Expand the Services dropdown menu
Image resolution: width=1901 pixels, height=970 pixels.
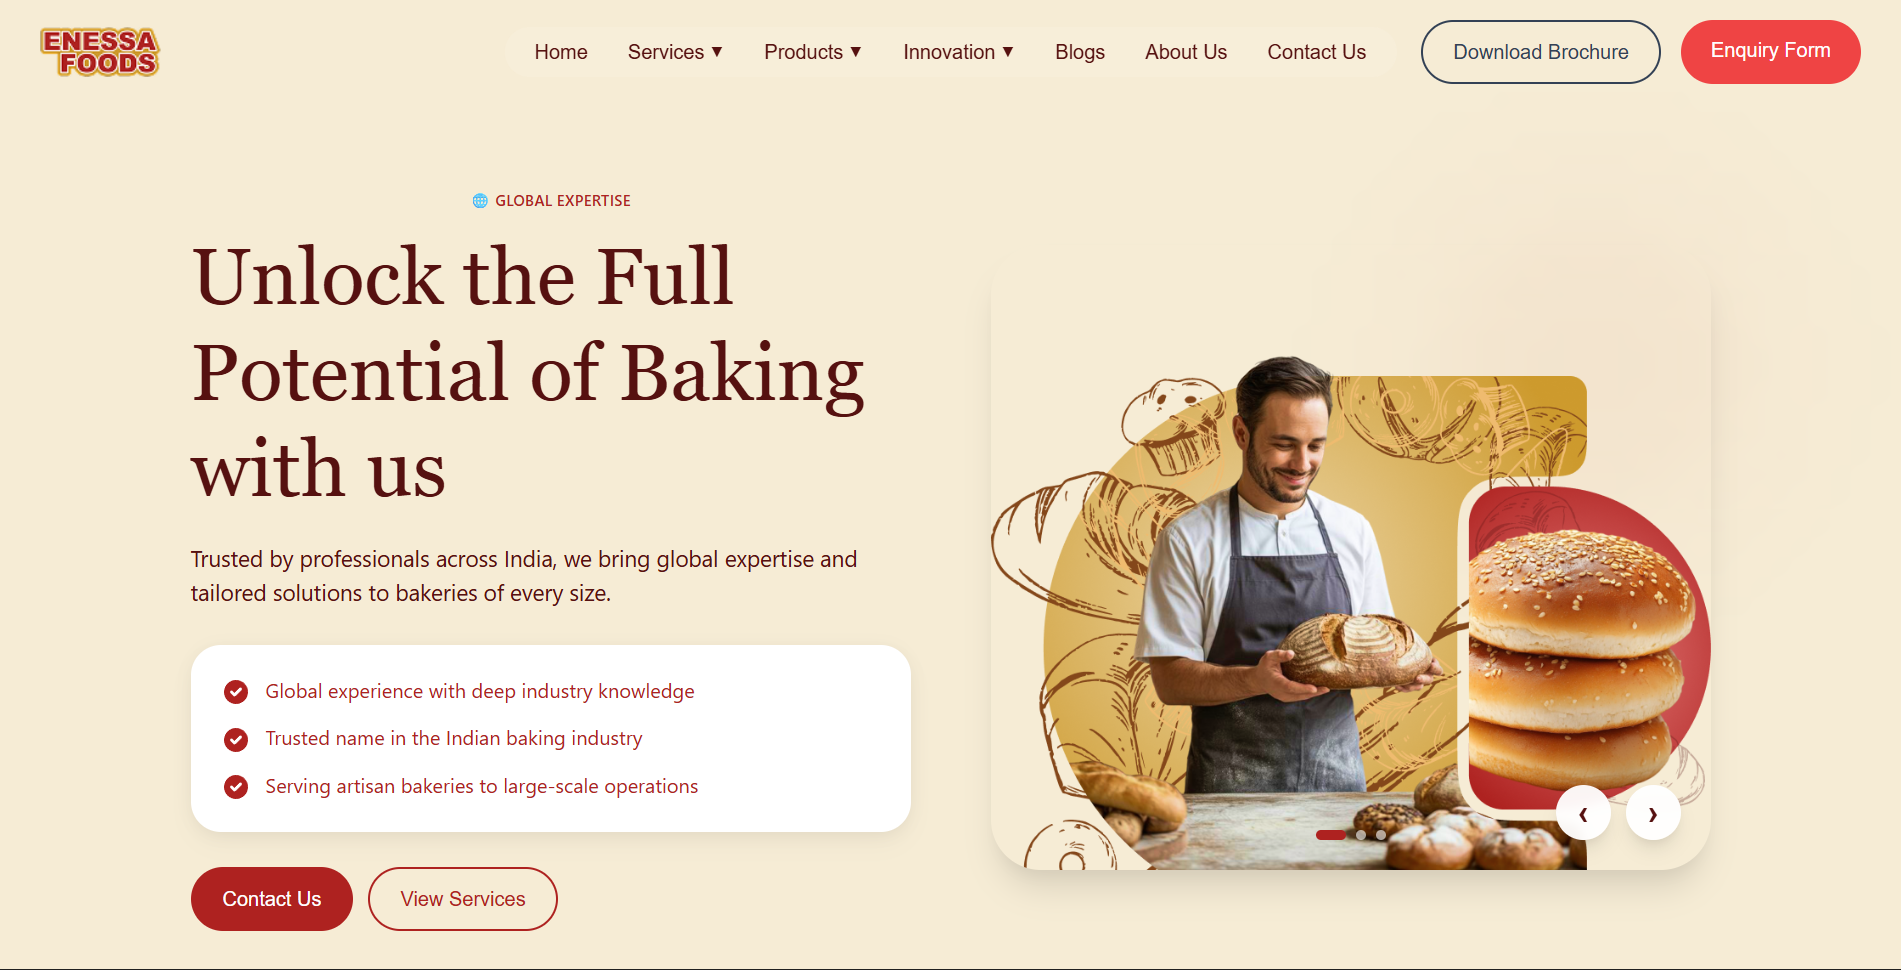675,52
